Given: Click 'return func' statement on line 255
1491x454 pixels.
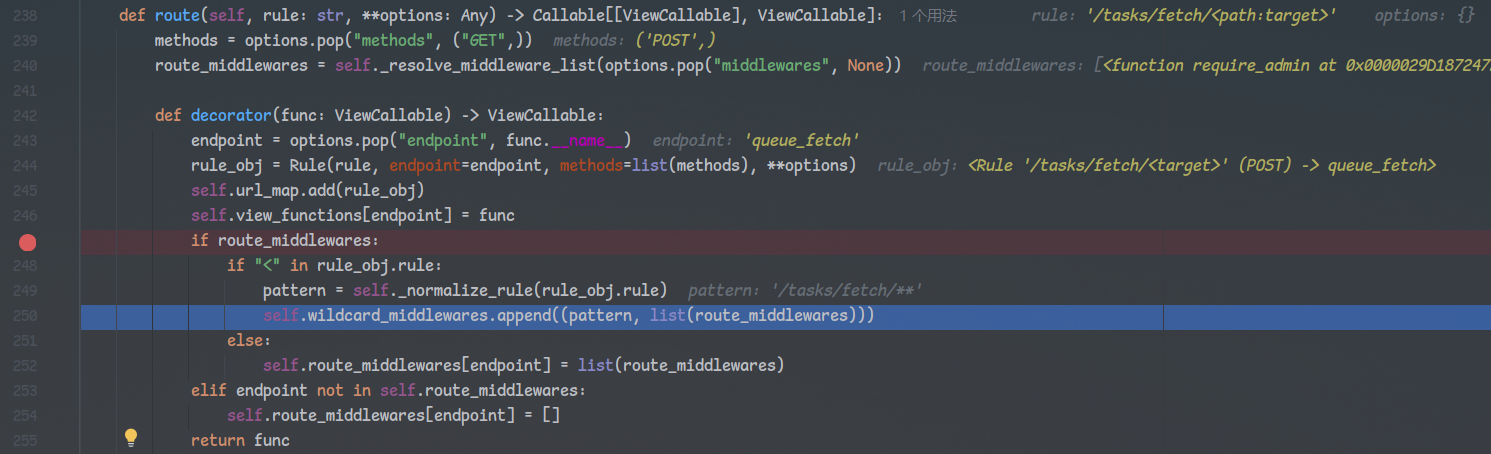Looking at the screenshot, I should click(x=239, y=441).
